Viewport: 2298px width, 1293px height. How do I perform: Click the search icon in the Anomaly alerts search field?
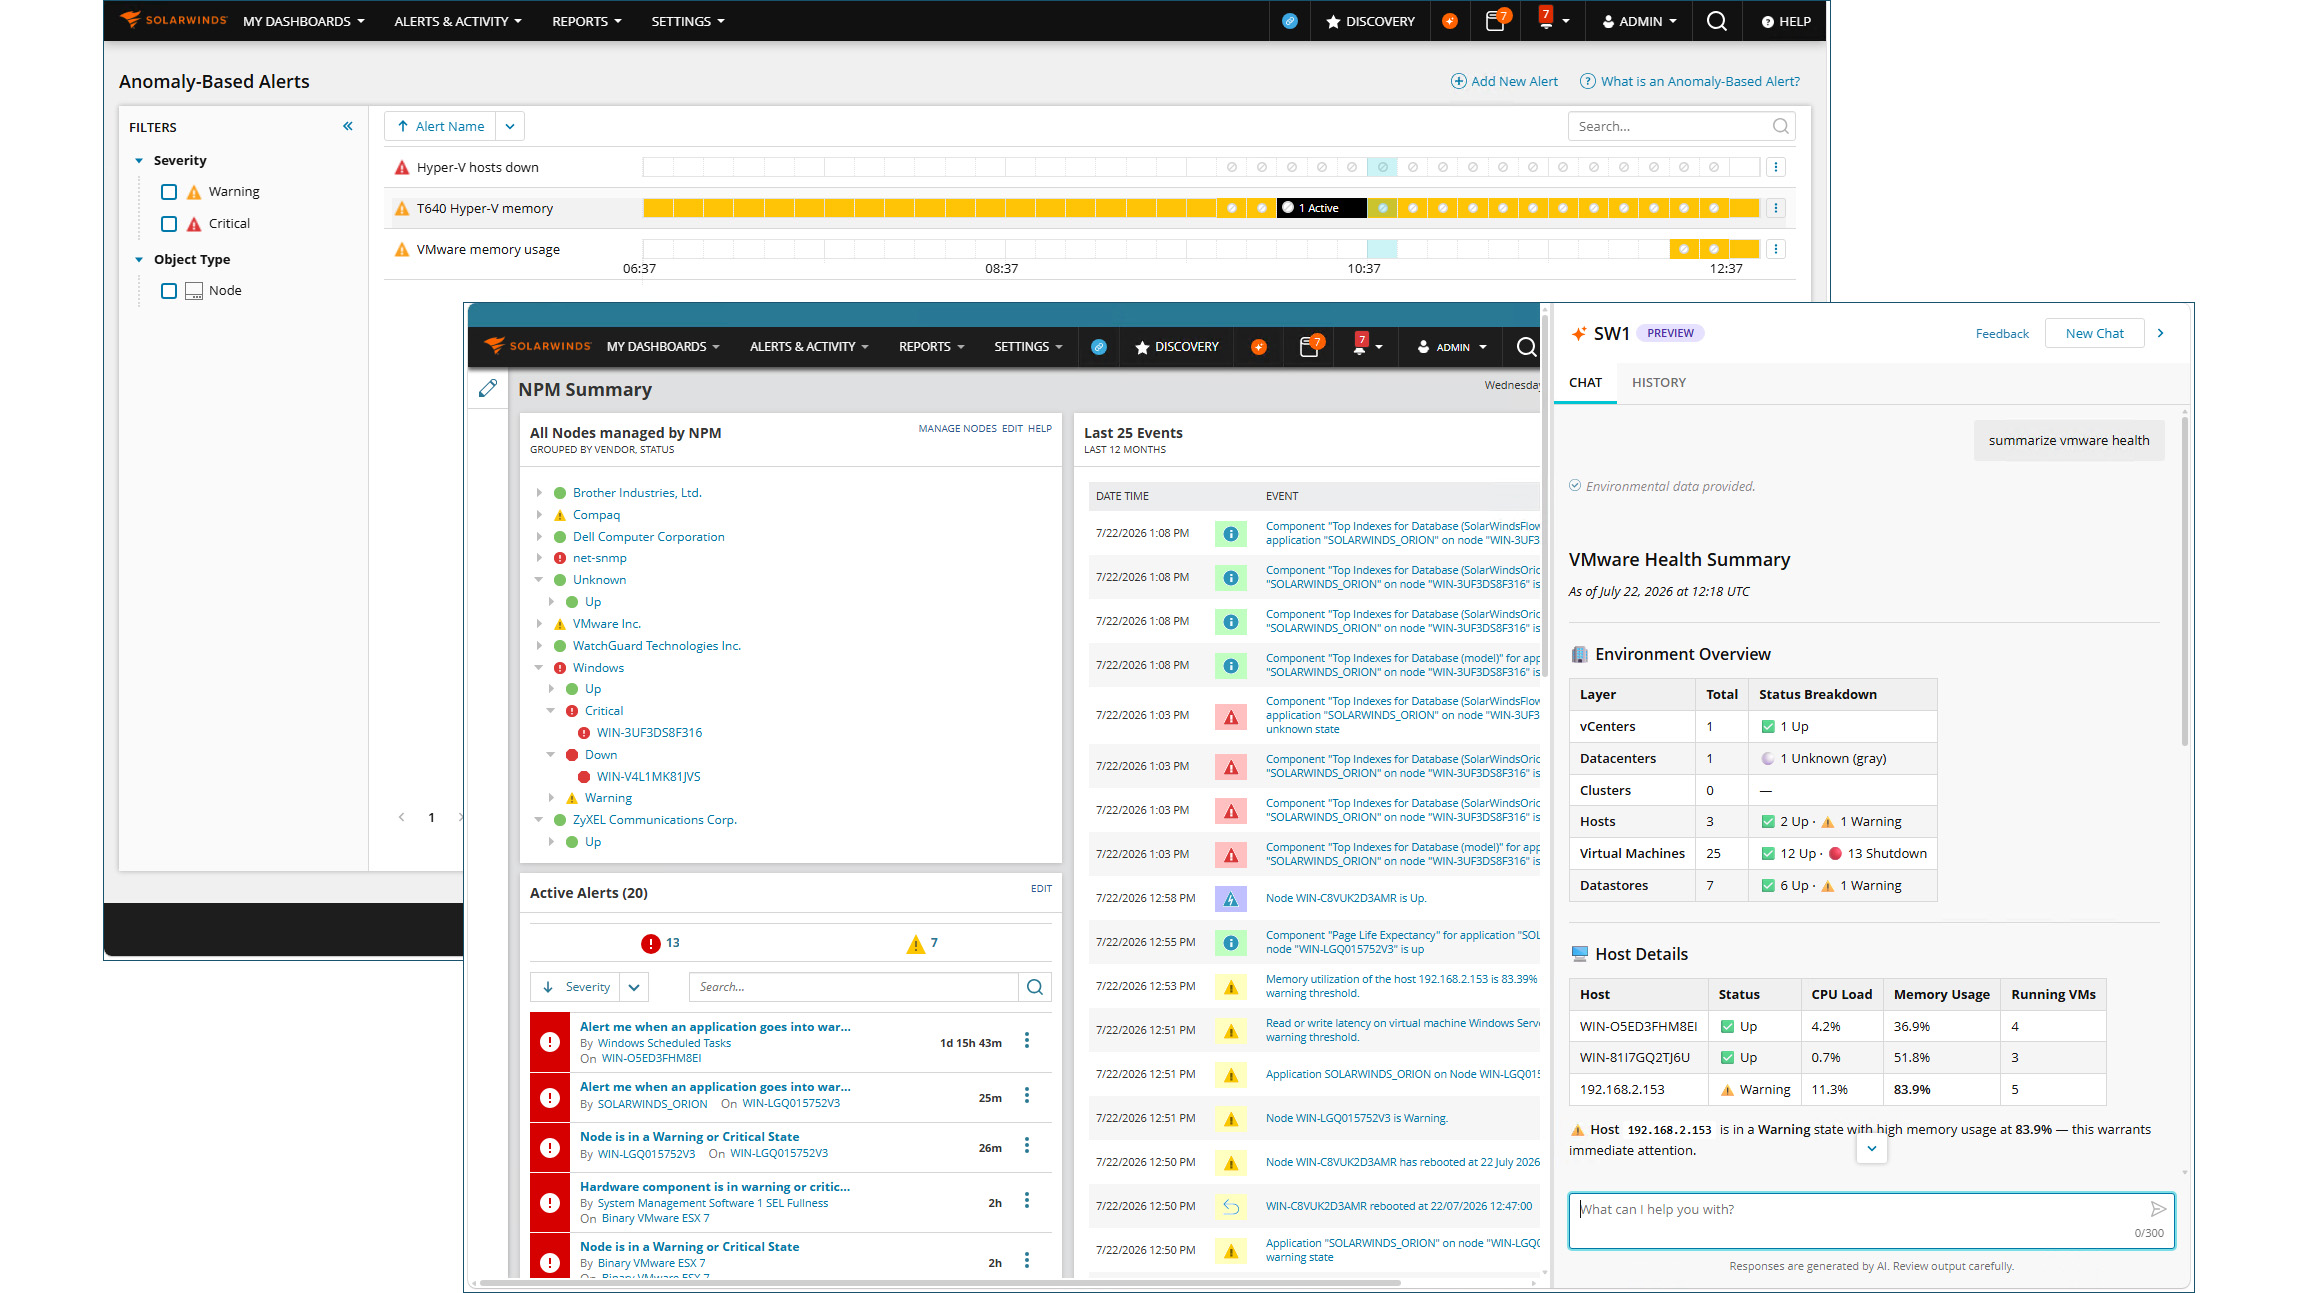pyautogui.click(x=1780, y=126)
